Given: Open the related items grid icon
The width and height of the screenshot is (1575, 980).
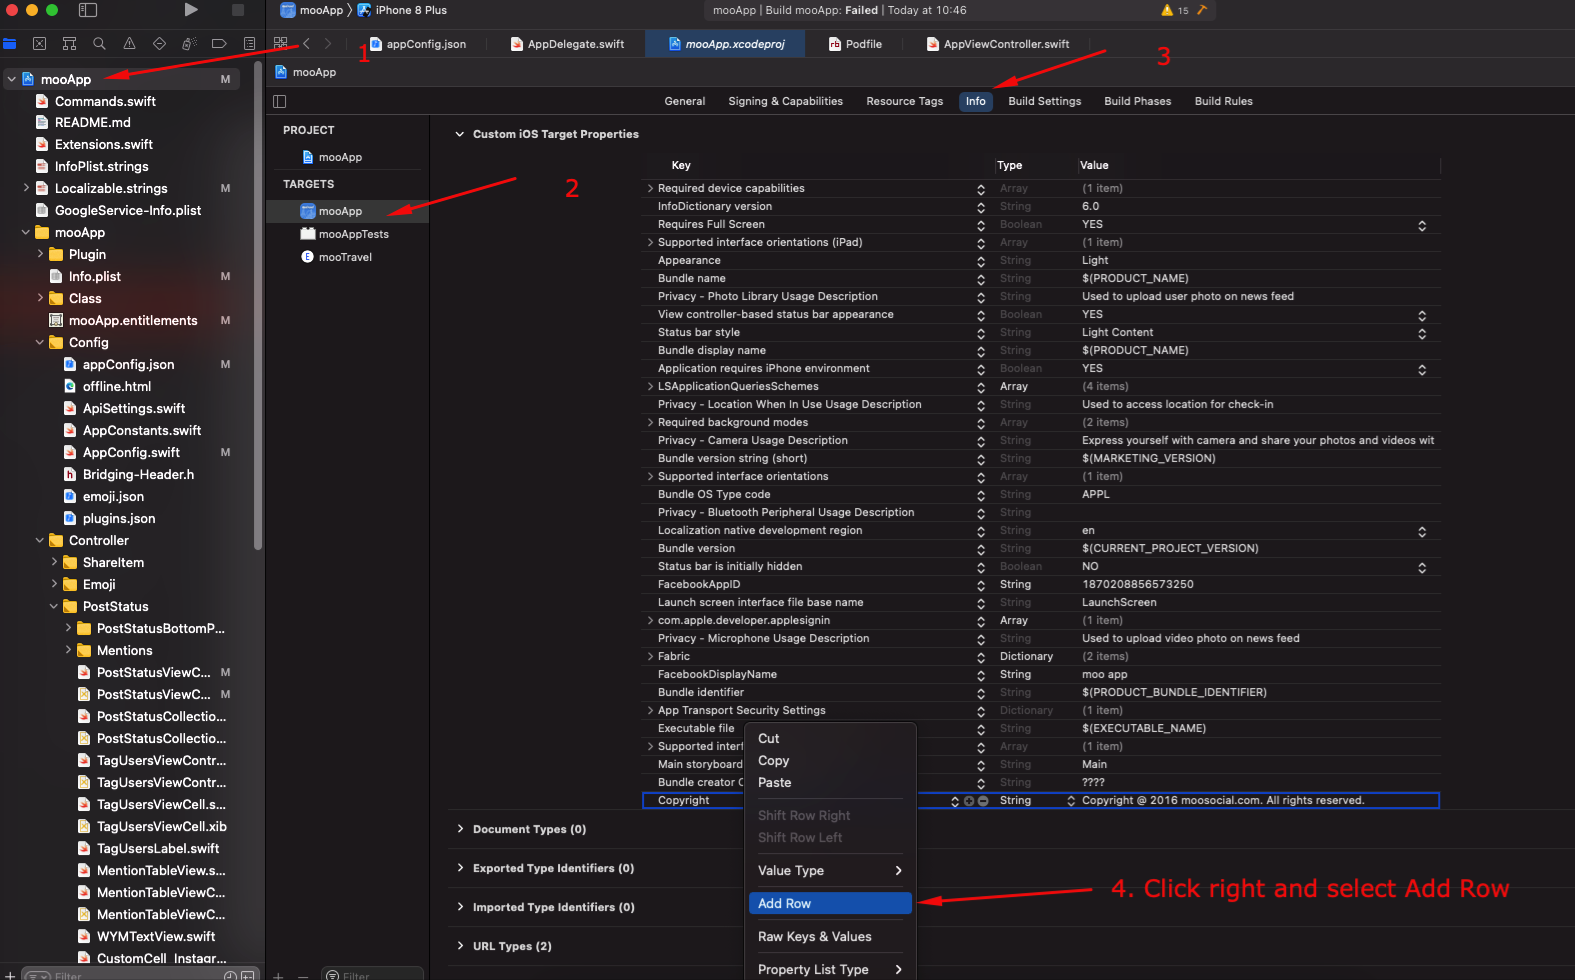Looking at the screenshot, I should (281, 43).
